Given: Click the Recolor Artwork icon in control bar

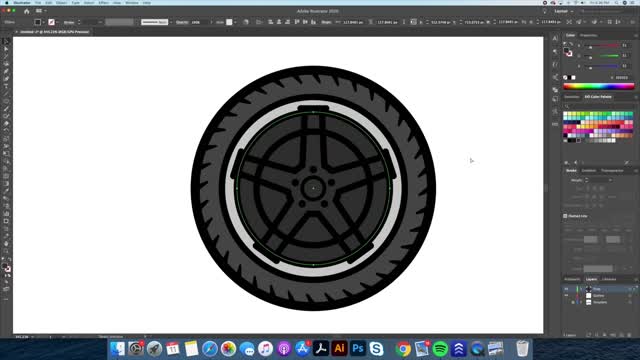Looking at the screenshot, I should pyautogui.click(x=246, y=22).
